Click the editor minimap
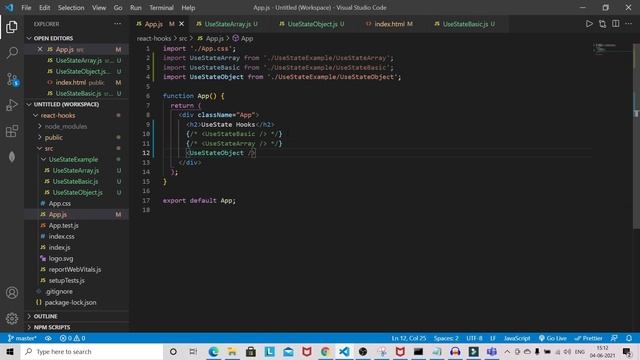 [611, 48]
